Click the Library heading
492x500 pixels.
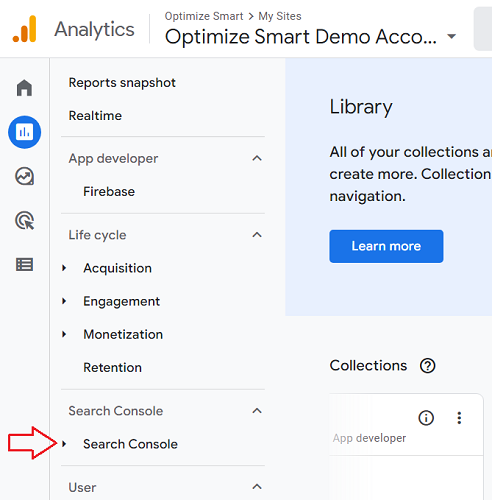361,107
